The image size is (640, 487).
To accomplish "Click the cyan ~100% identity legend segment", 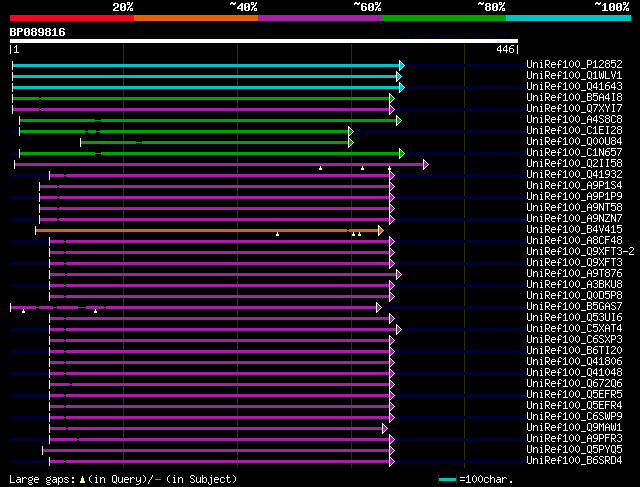I will click(568, 18).
